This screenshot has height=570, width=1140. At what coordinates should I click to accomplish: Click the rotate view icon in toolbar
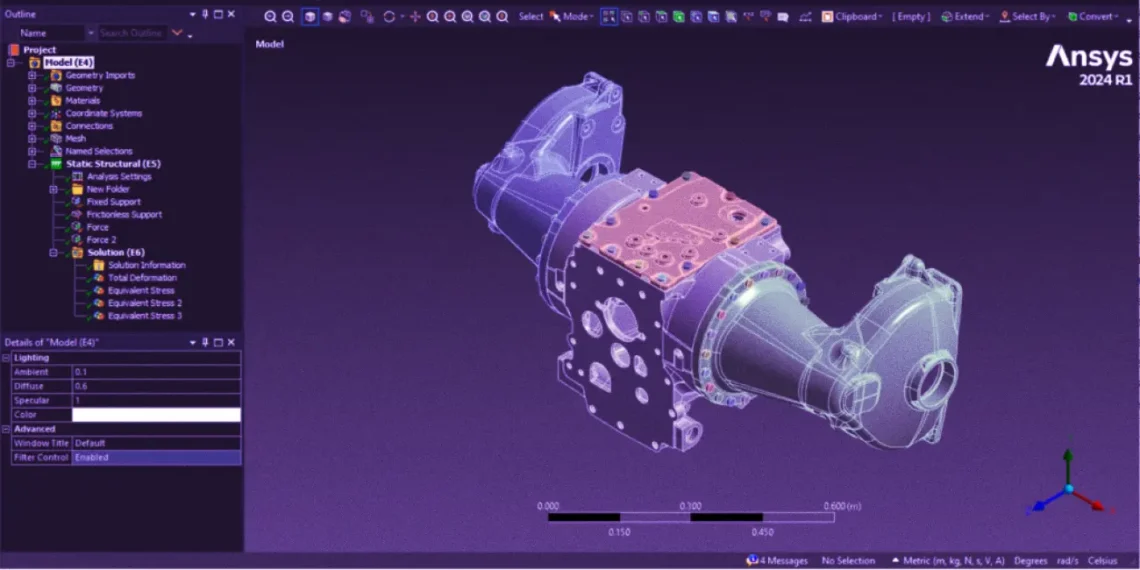(389, 17)
